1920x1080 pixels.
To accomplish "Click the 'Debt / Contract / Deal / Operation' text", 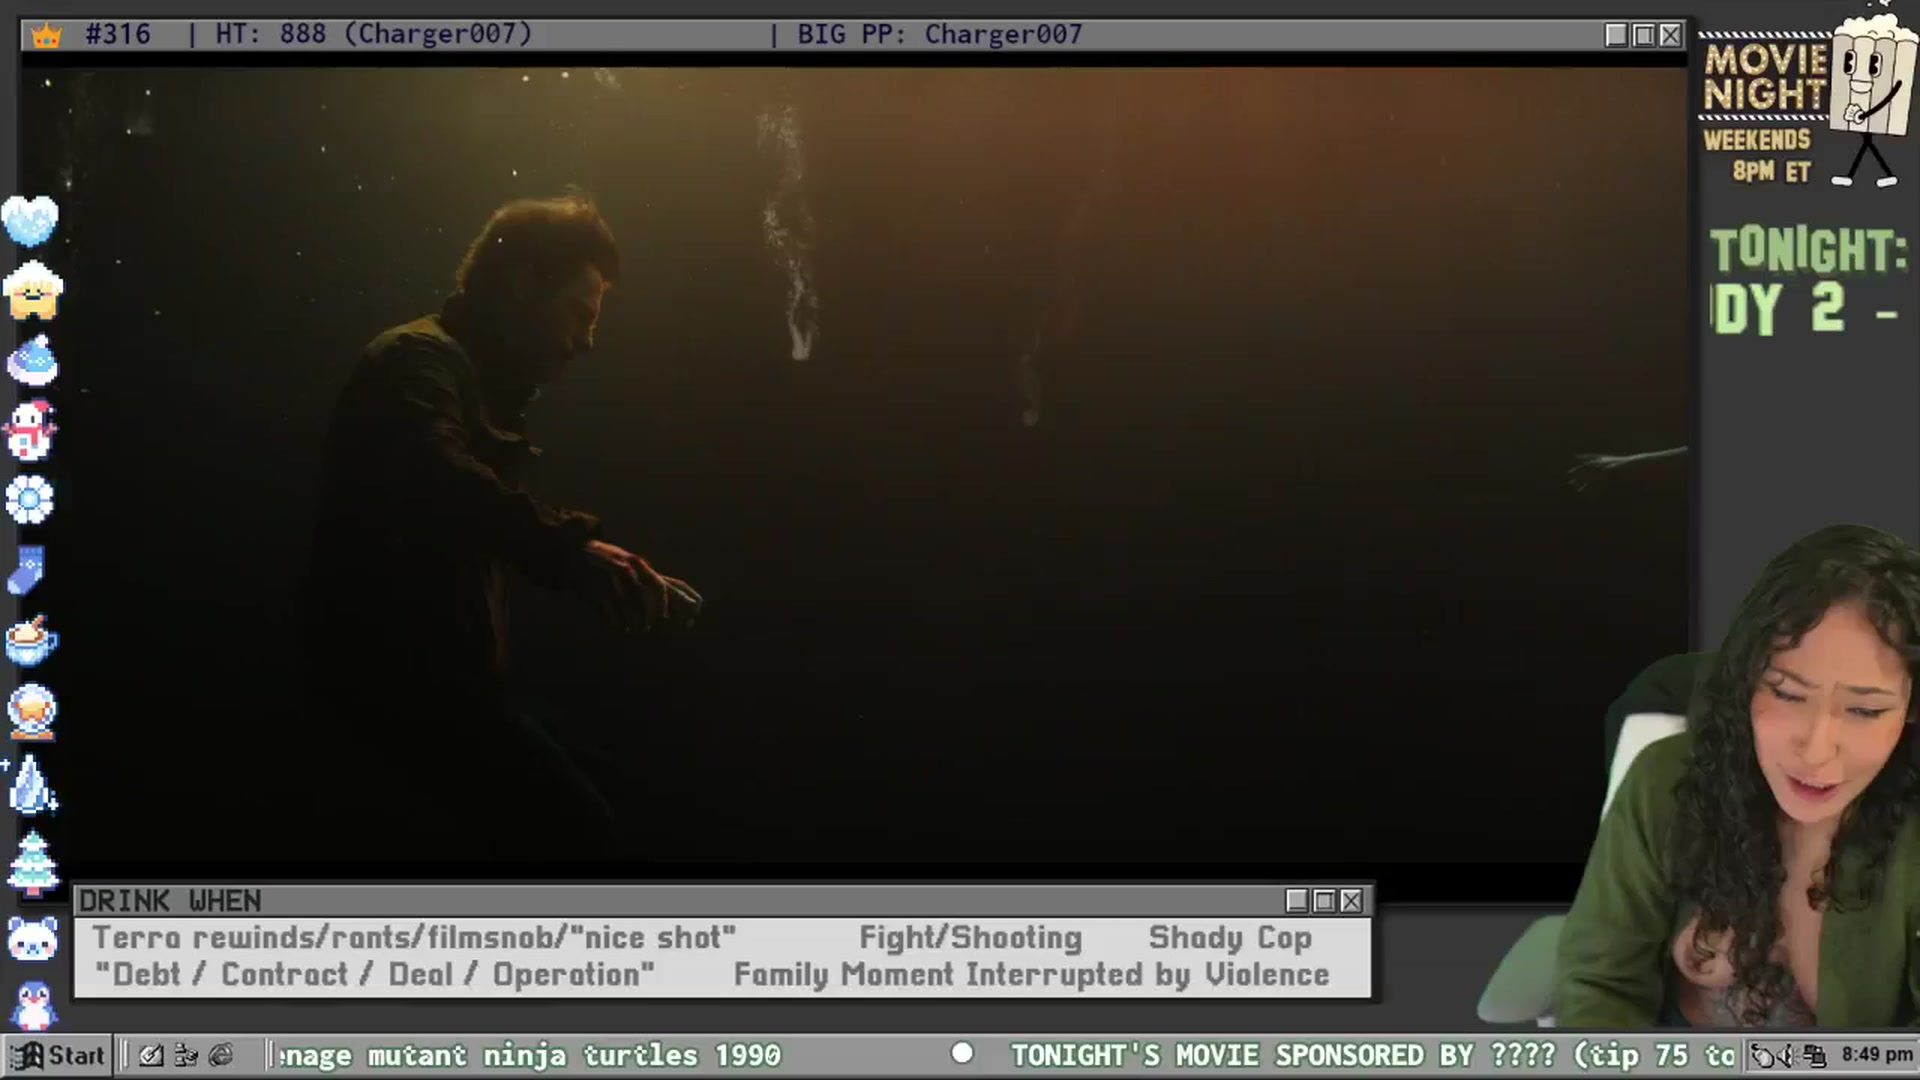I will 374,975.
